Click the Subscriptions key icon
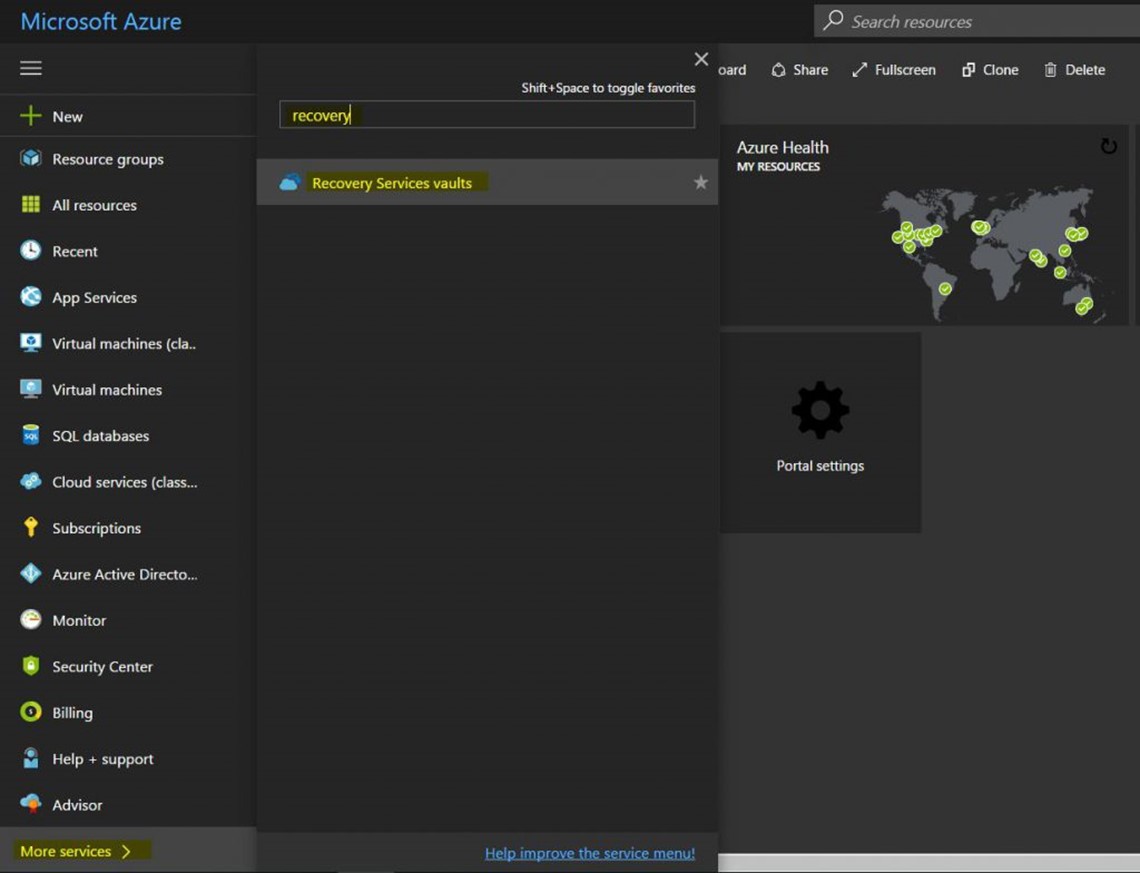Image resolution: width=1140 pixels, height=873 pixels. [31, 527]
